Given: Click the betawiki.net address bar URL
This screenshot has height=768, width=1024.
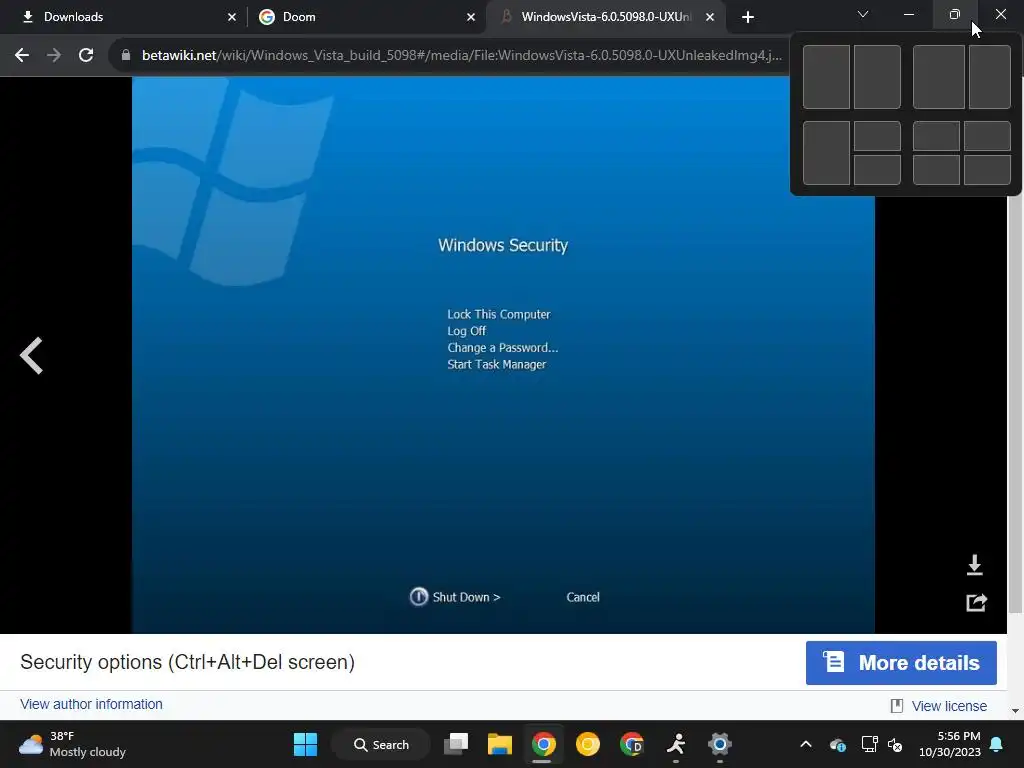Looking at the screenshot, I should pos(461,56).
